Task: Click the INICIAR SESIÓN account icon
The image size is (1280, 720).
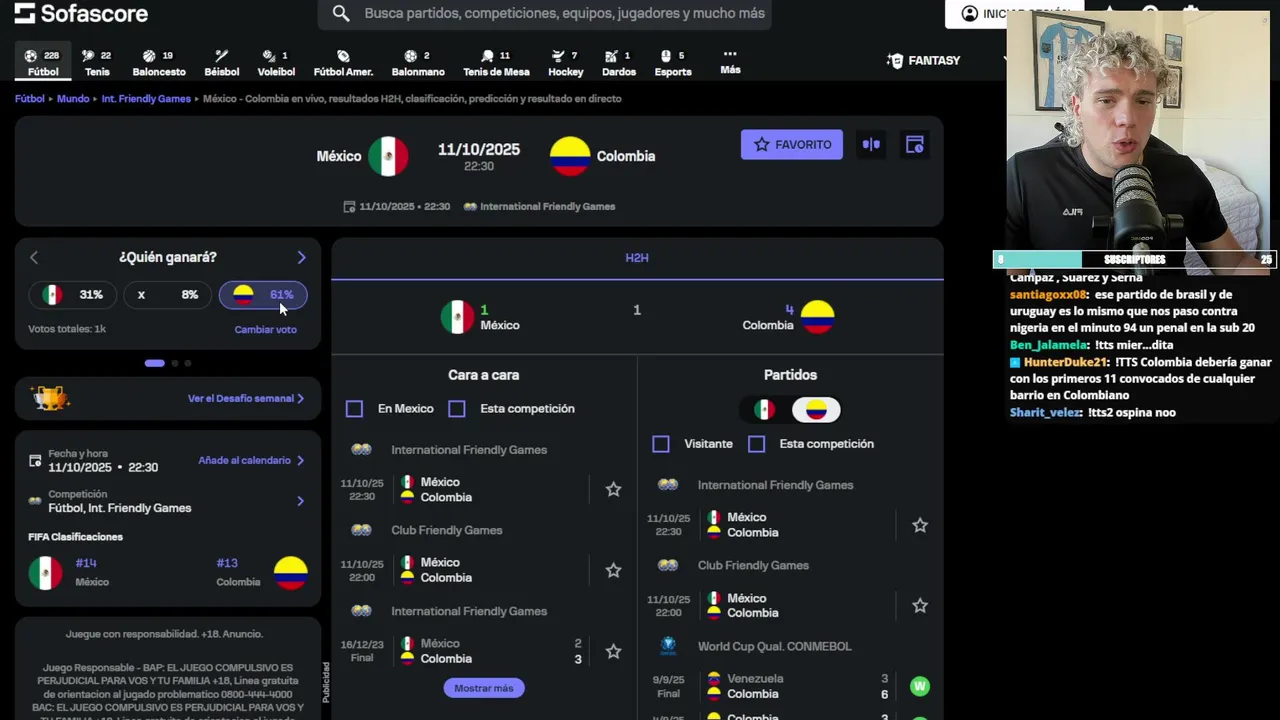Action: [970, 13]
